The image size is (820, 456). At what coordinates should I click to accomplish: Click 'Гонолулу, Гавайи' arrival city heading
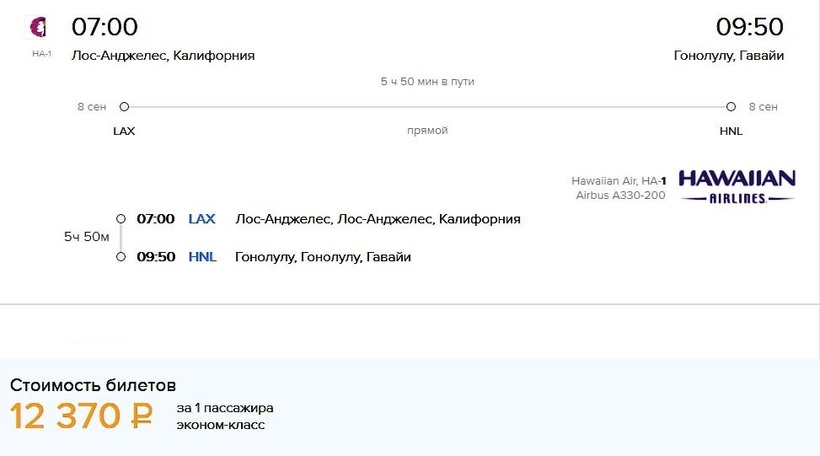(x=728, y=55)
